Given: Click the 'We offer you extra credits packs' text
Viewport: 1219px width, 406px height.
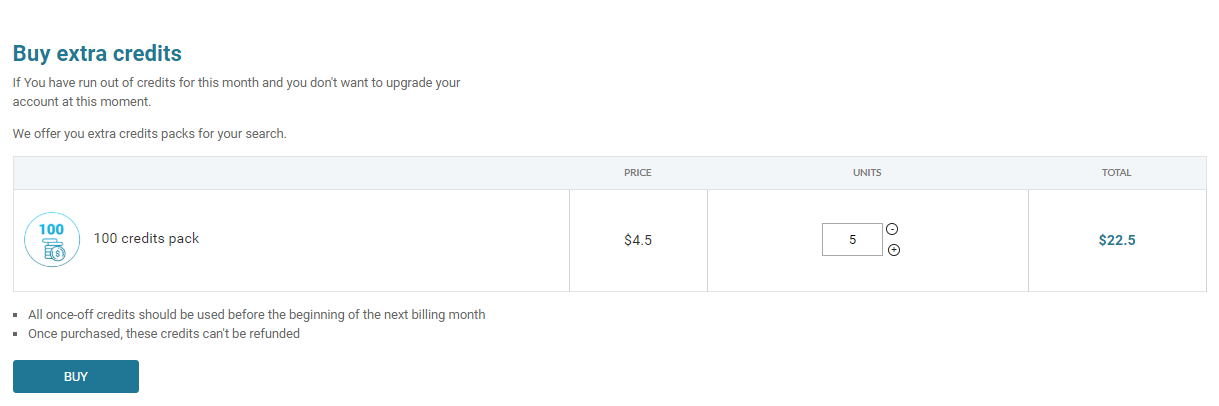Looking at the screenshot, I should click(x=150, y=133).
